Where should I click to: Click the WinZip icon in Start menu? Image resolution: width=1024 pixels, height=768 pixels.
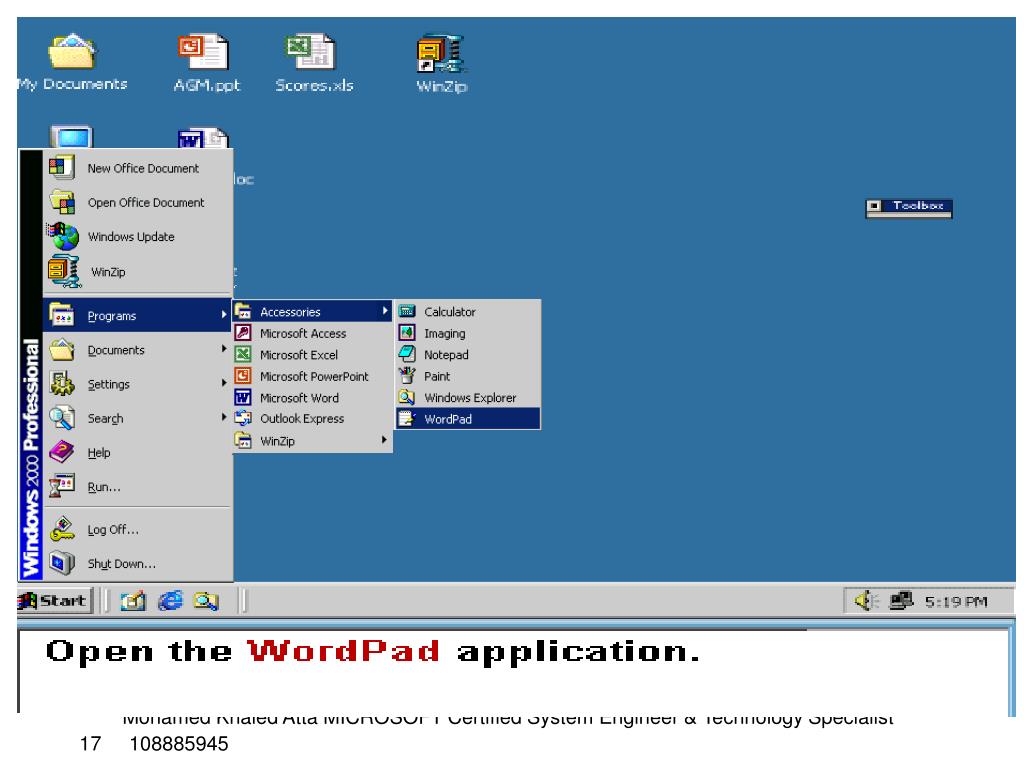click(64, 271)
